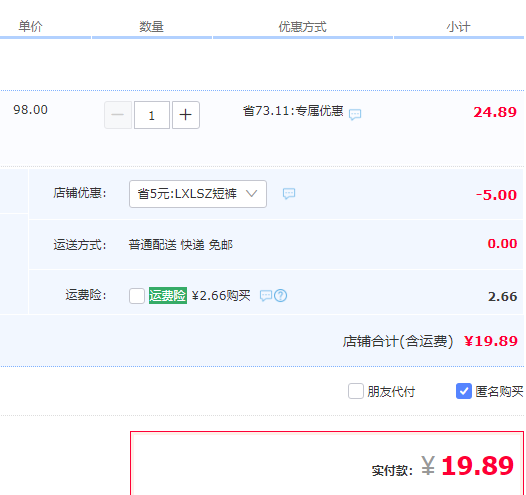Tick the 朋友代付 checkbox
526x495 pixels.
click(x=356, y=391)
